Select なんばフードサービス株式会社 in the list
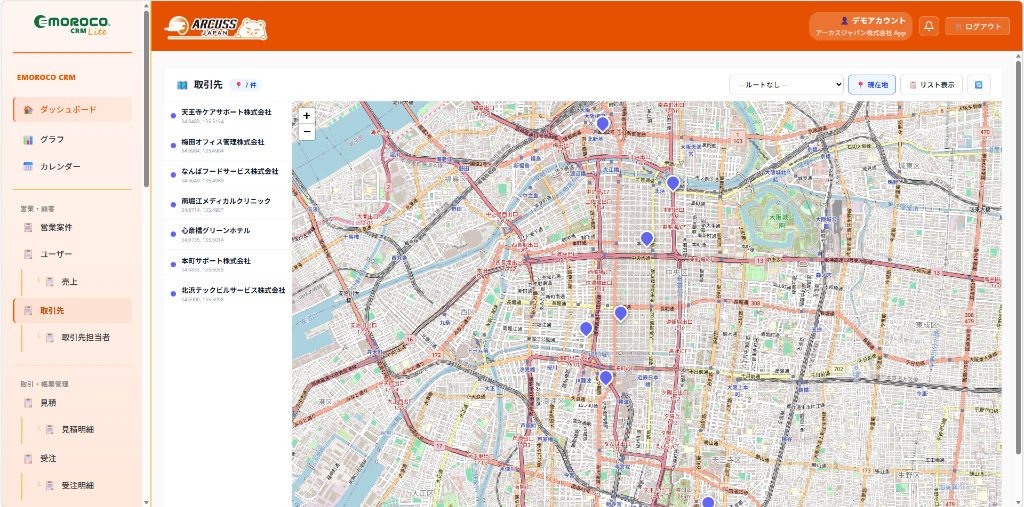 coord(228,174)
